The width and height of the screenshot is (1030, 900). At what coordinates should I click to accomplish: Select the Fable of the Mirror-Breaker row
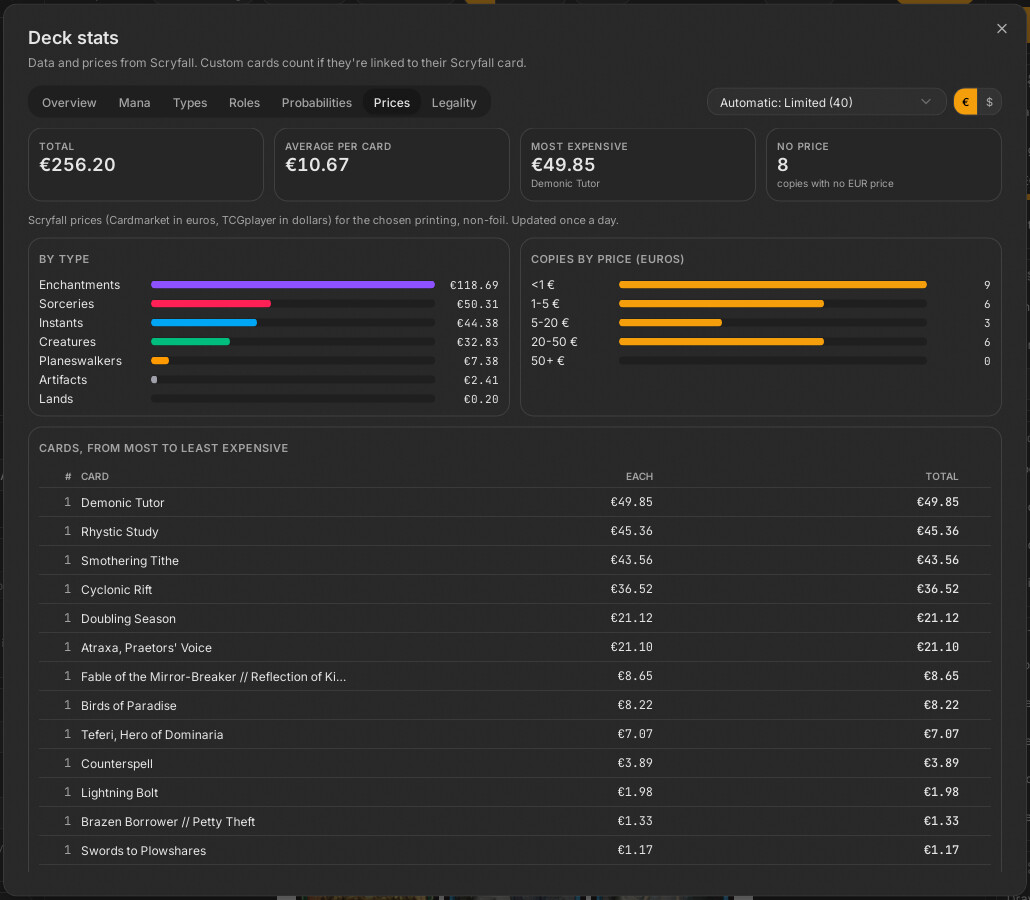pos(514,676)
